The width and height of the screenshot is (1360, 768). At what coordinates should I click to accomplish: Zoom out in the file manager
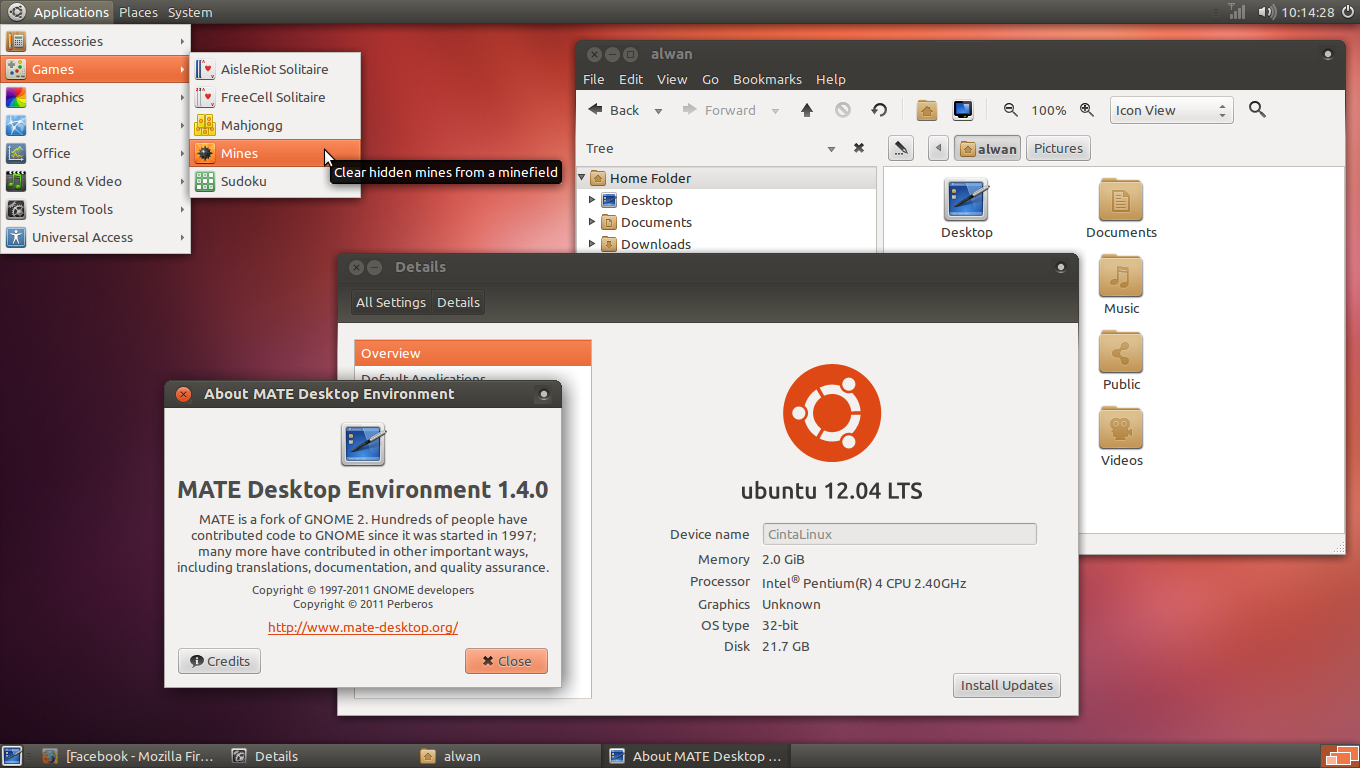tap(1011, 110)
